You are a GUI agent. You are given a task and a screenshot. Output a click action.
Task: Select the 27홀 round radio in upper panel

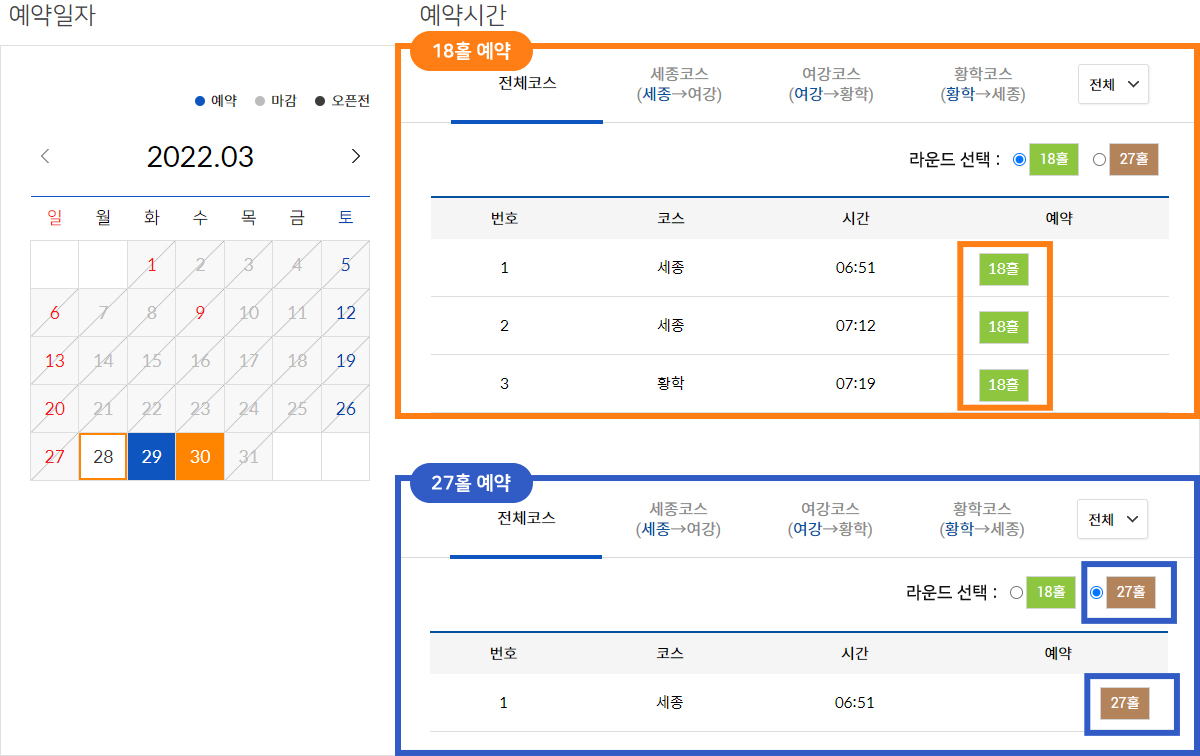(x=1099, y=159)
